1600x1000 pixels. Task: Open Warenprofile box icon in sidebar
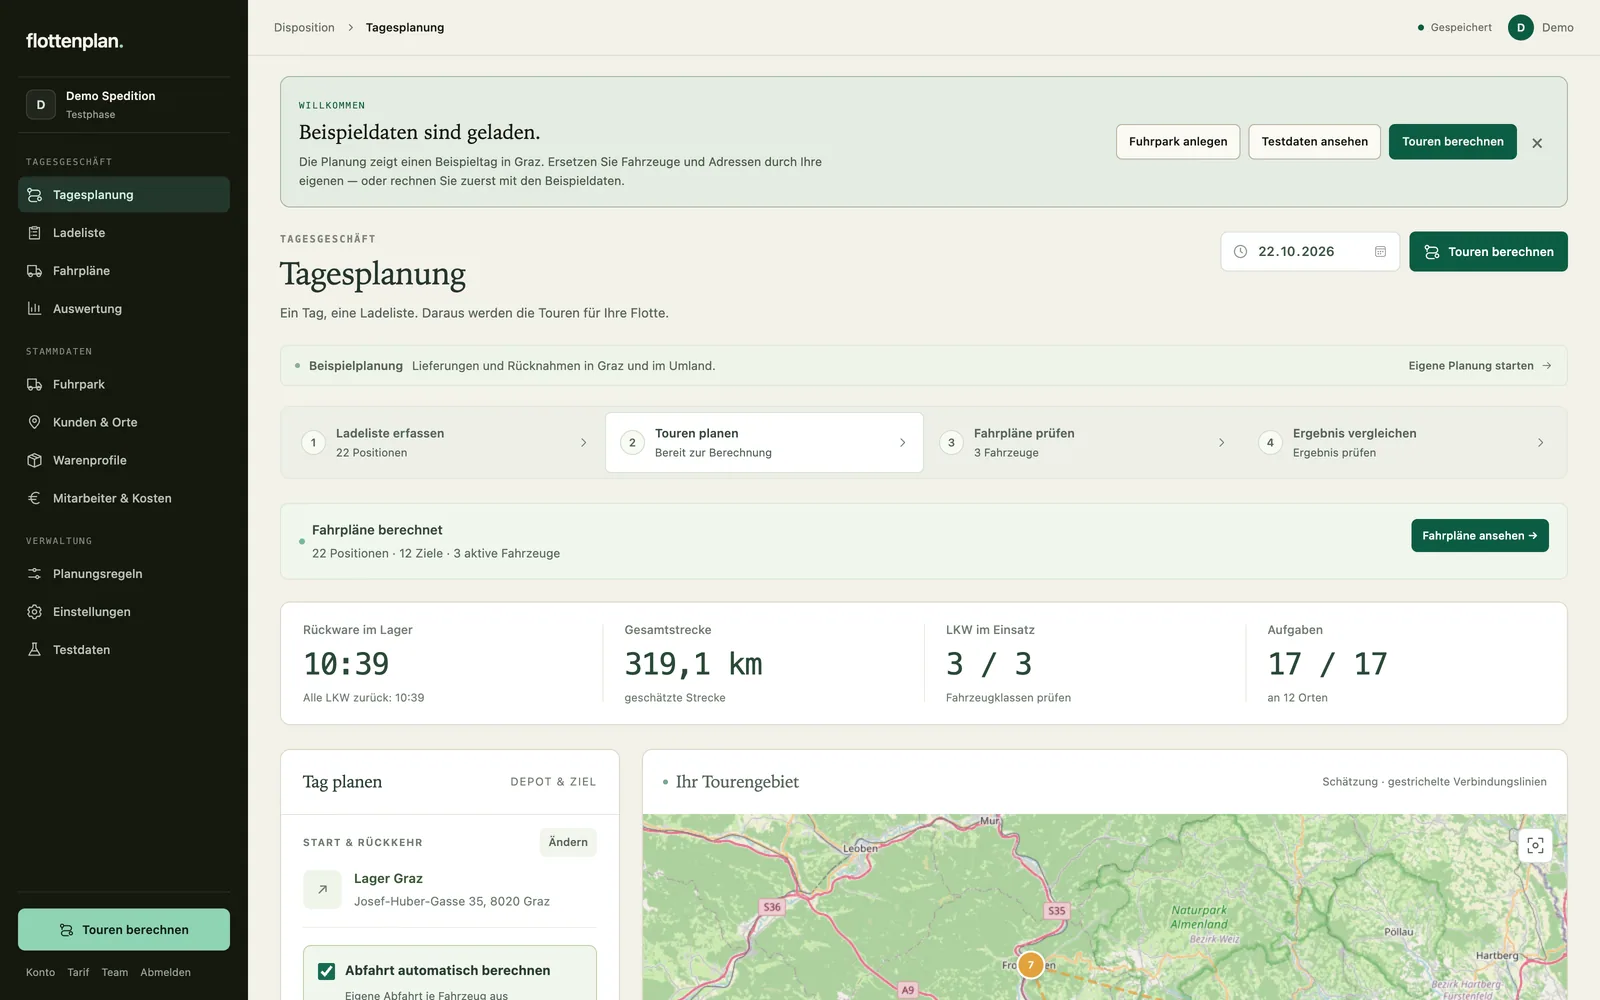(34, 460)
